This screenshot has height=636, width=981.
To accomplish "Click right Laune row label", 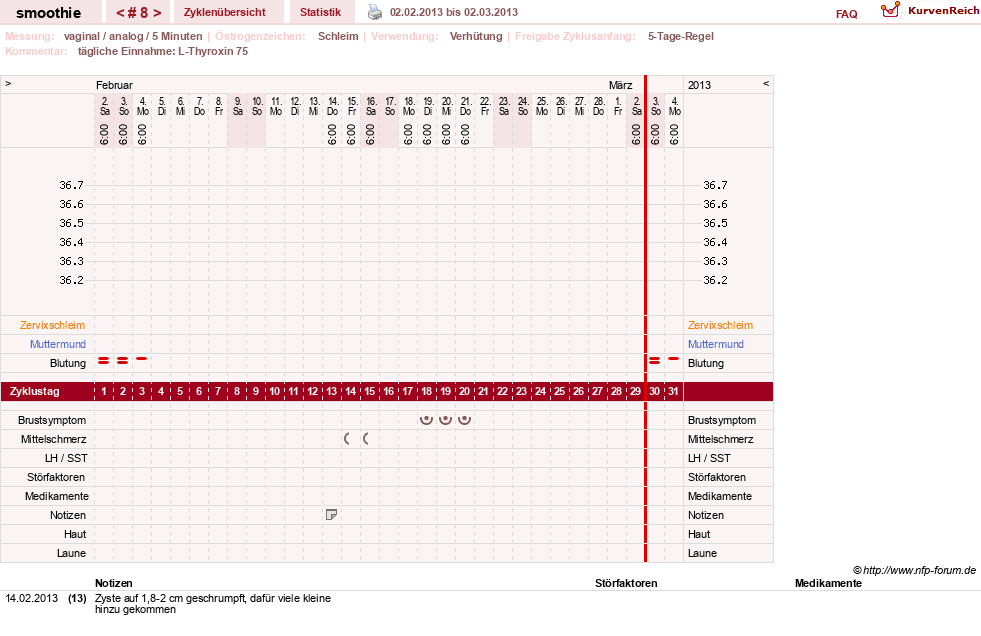I will point(703,553).
